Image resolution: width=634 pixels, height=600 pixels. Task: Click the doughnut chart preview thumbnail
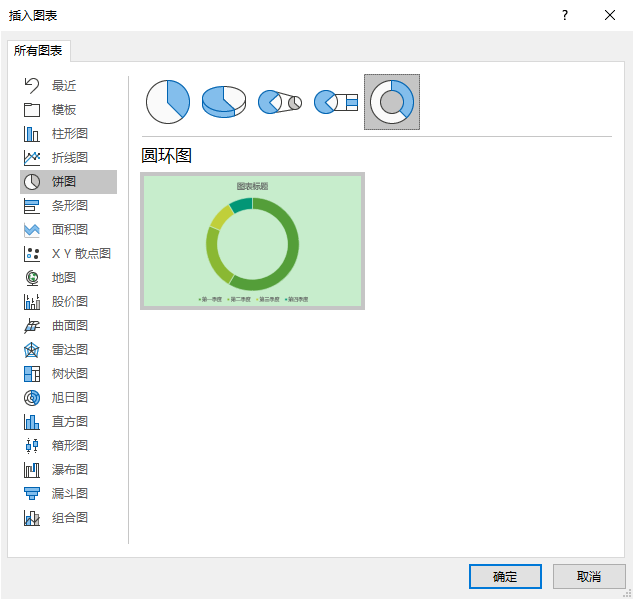tap(252, 241)
